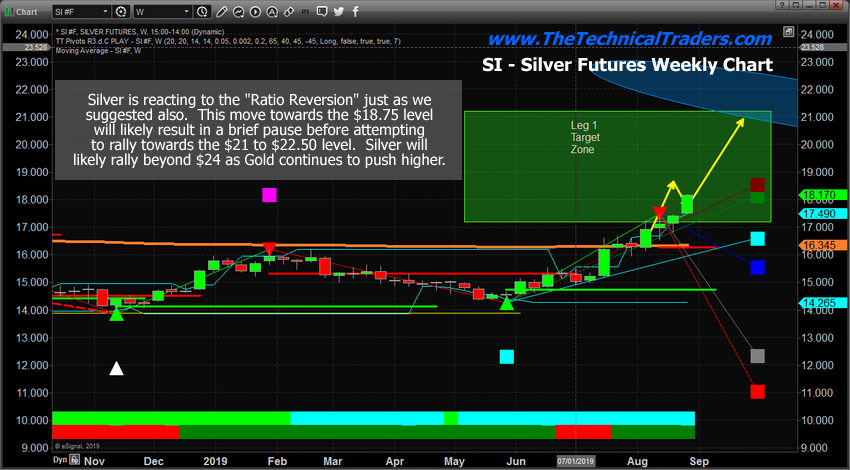Open the alerts 'A' circle icon

[272, 11]
